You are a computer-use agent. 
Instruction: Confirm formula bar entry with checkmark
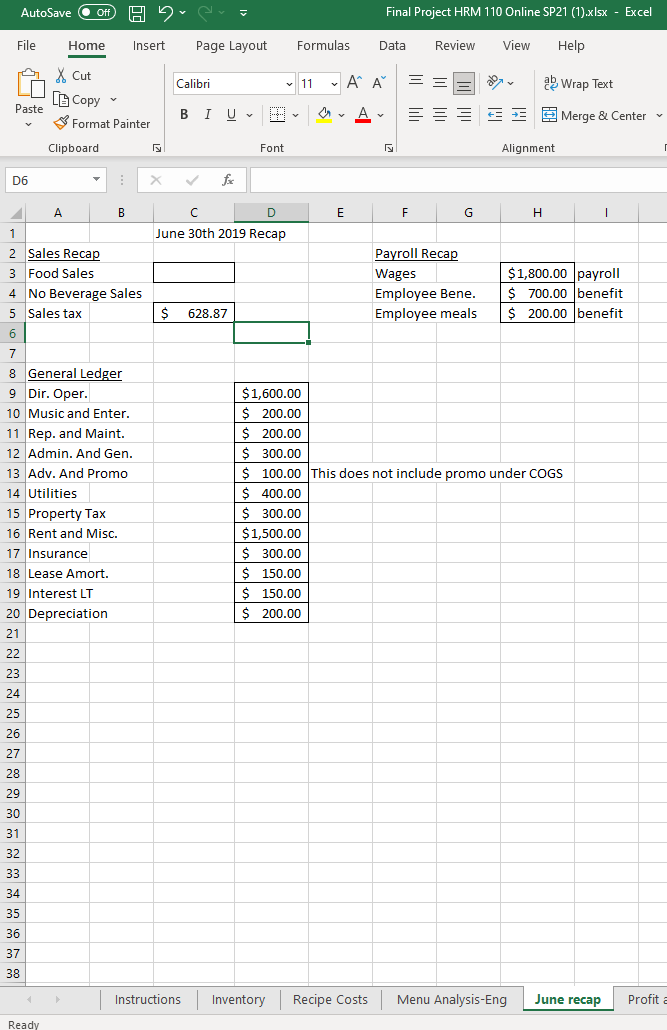click(x=192, y=180)
